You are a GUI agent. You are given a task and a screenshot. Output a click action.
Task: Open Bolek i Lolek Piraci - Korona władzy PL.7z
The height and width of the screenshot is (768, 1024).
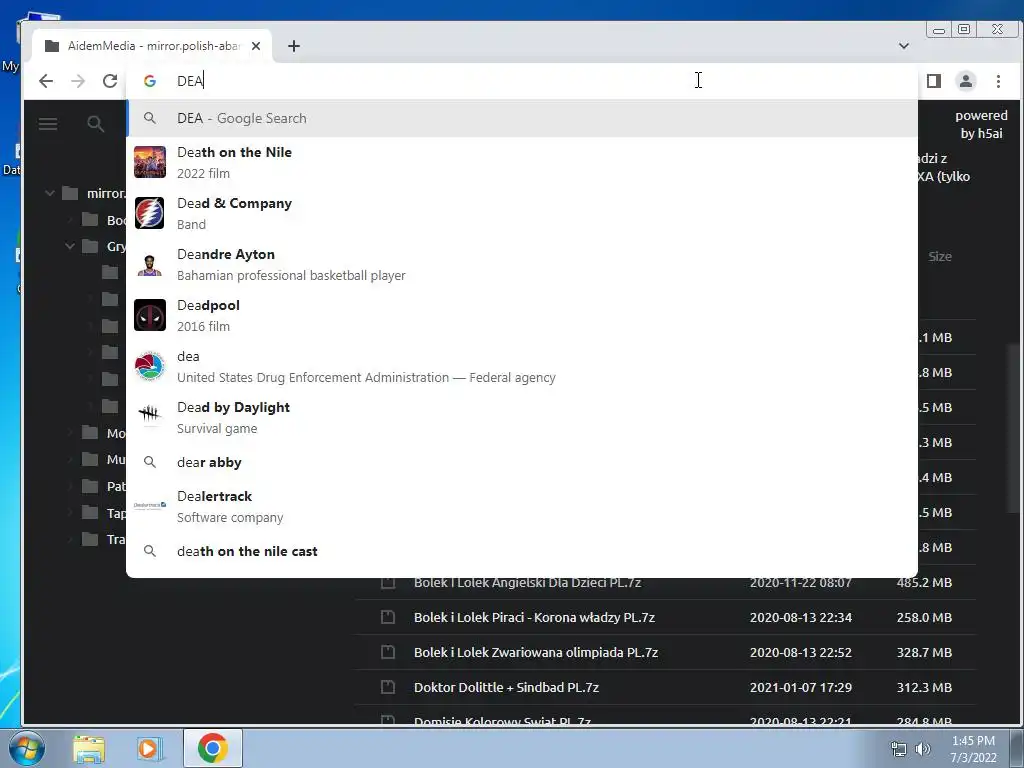534,617
